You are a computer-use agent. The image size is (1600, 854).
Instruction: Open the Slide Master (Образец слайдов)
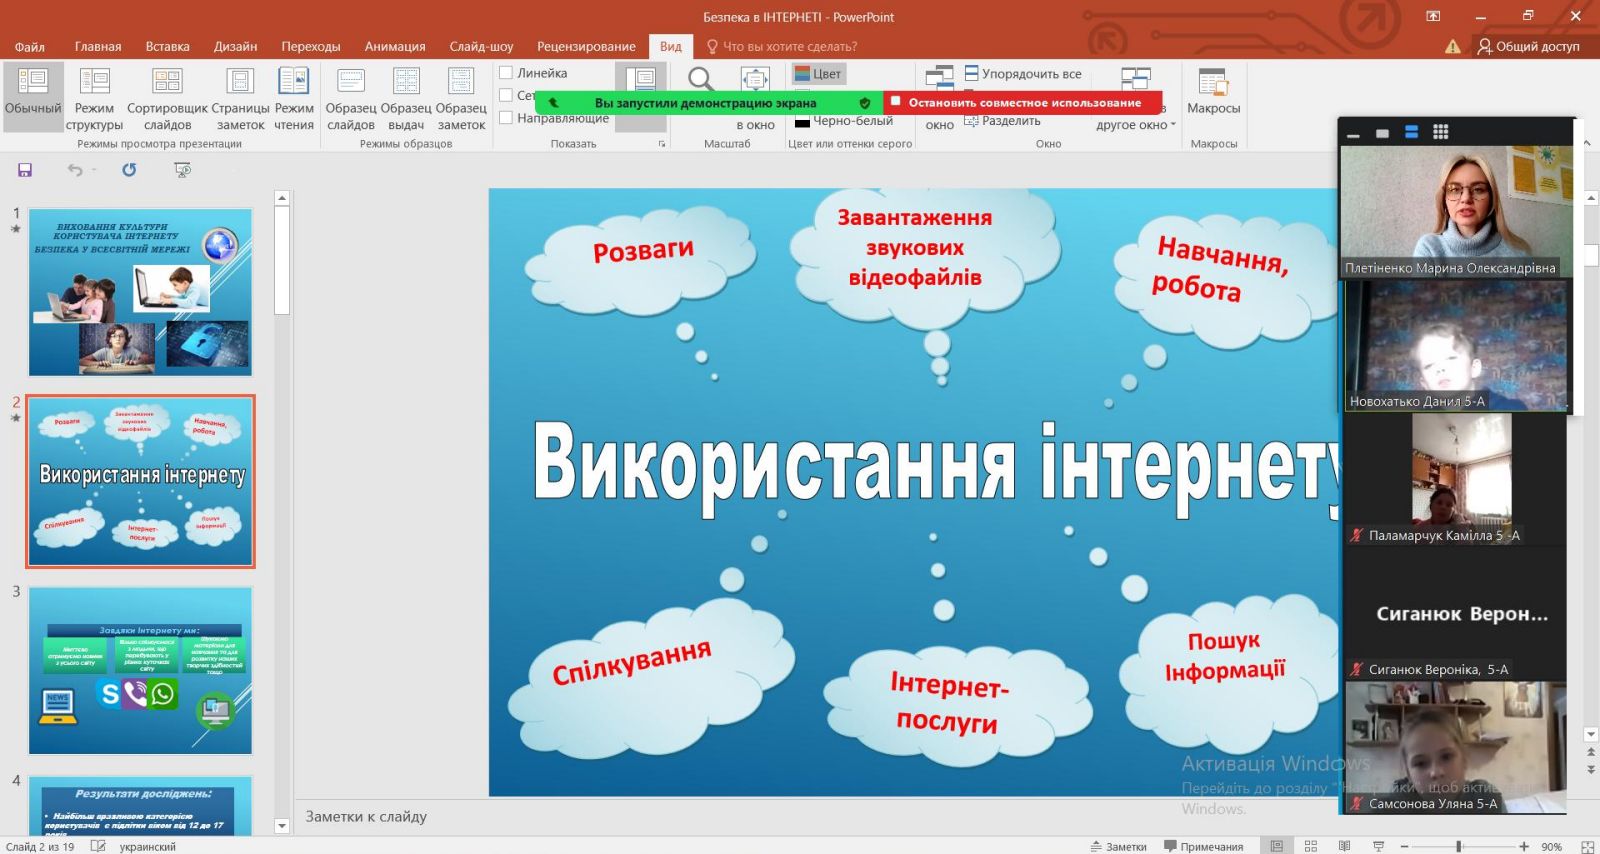point(351,98)
